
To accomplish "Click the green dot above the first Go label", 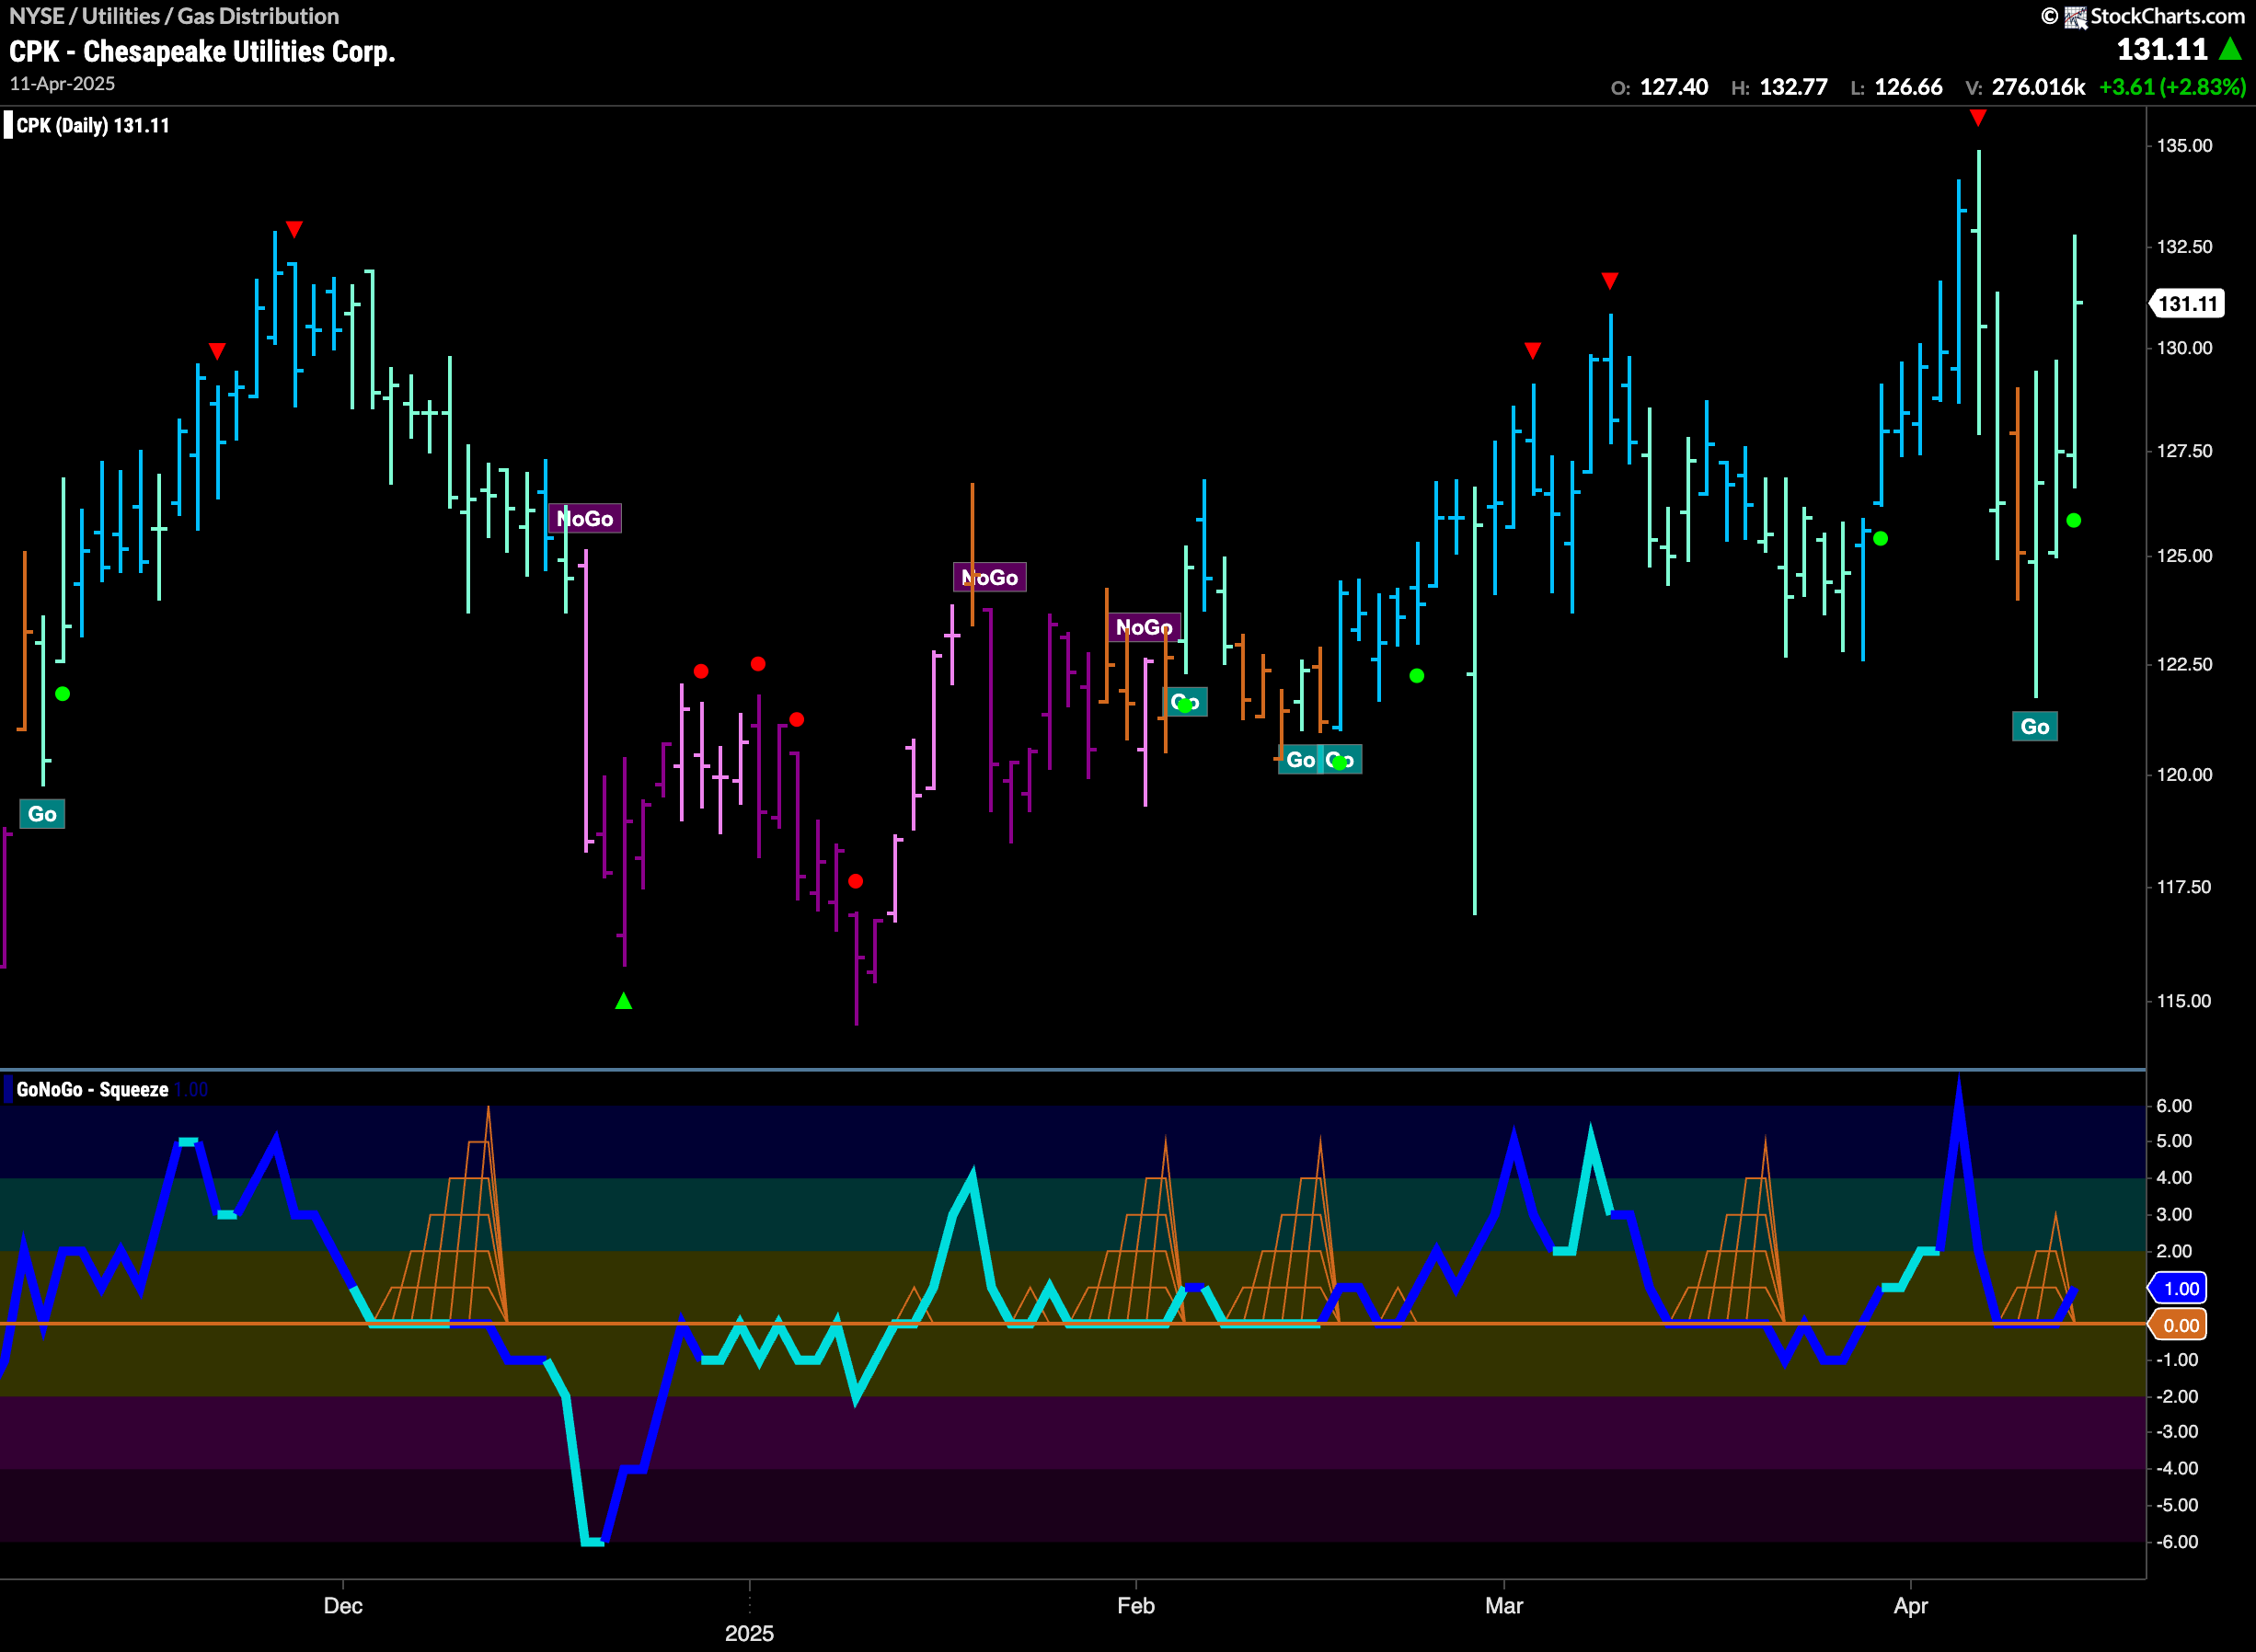I will pos(62,694).
